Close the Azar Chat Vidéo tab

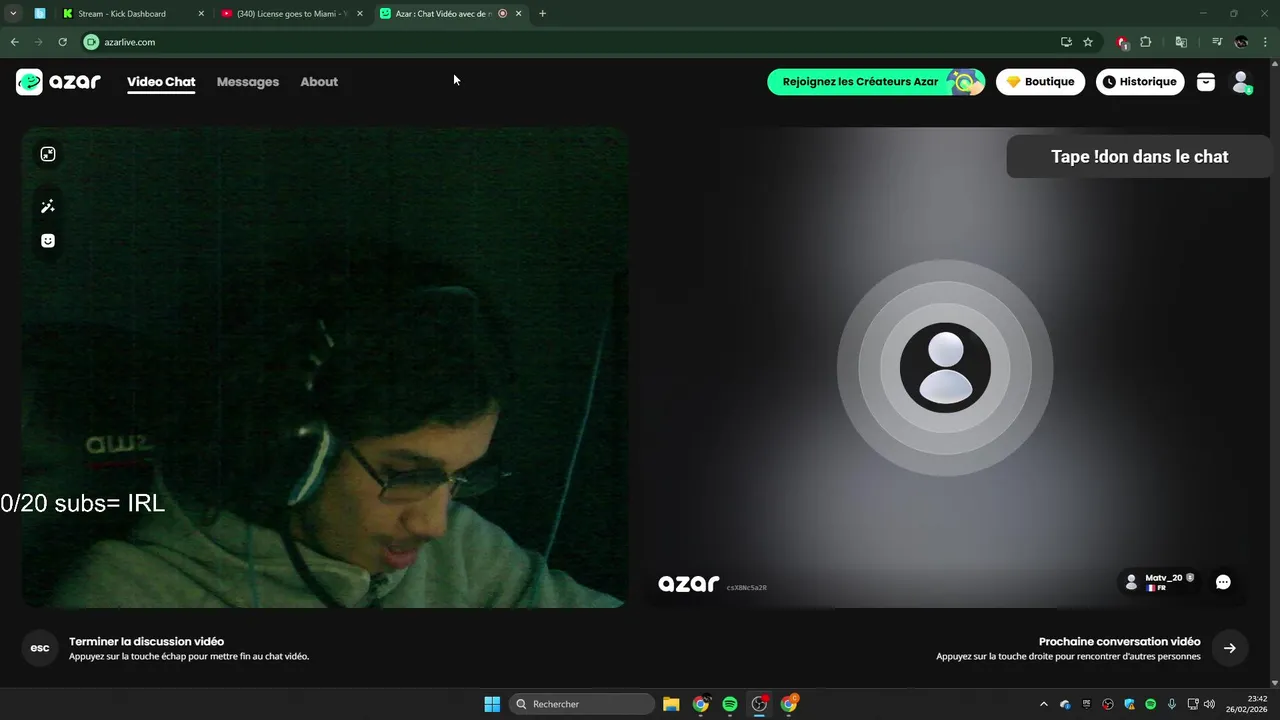[518, 14]
